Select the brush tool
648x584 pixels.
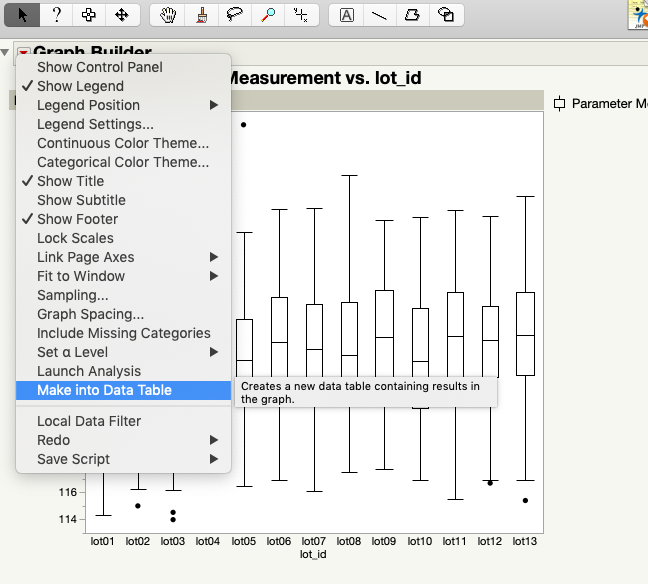202,15
